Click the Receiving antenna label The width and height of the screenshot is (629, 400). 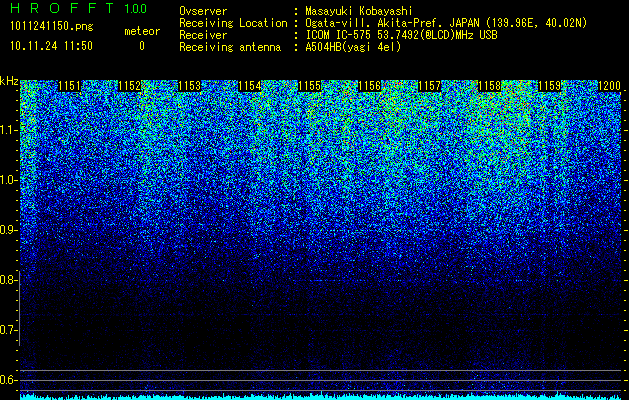click(230, 47)
